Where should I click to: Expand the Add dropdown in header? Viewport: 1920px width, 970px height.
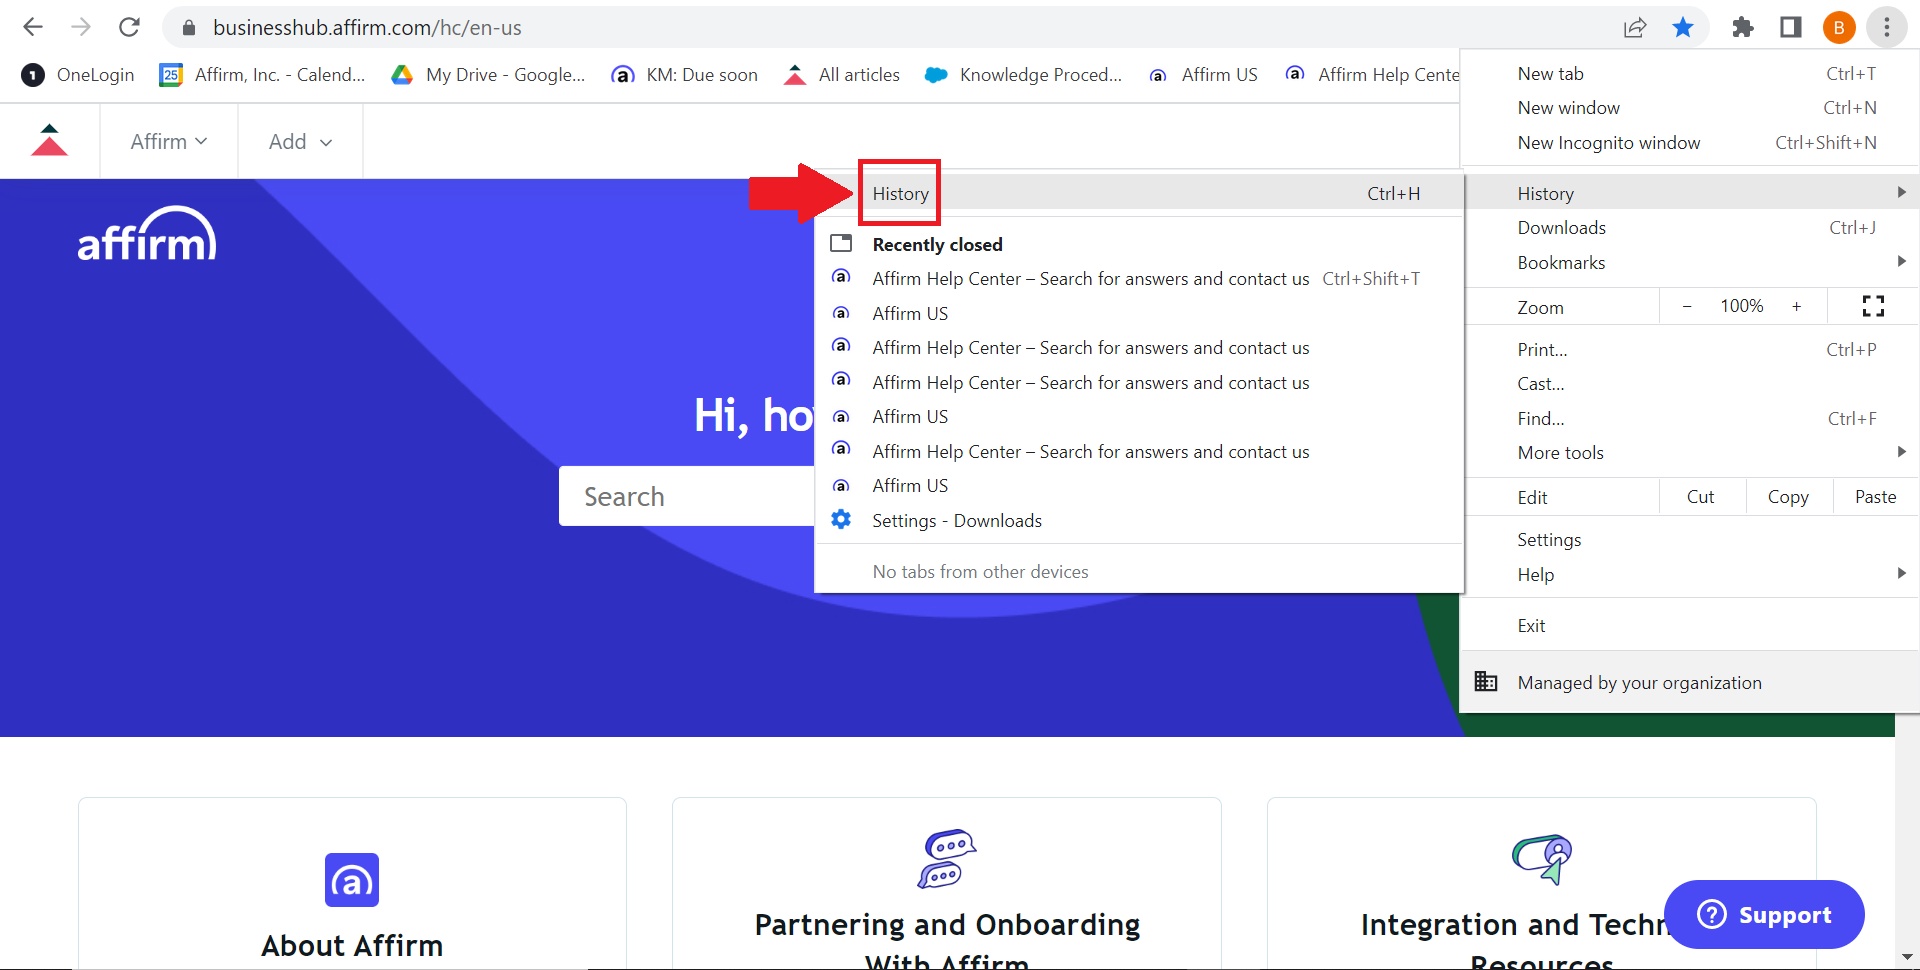300,141
